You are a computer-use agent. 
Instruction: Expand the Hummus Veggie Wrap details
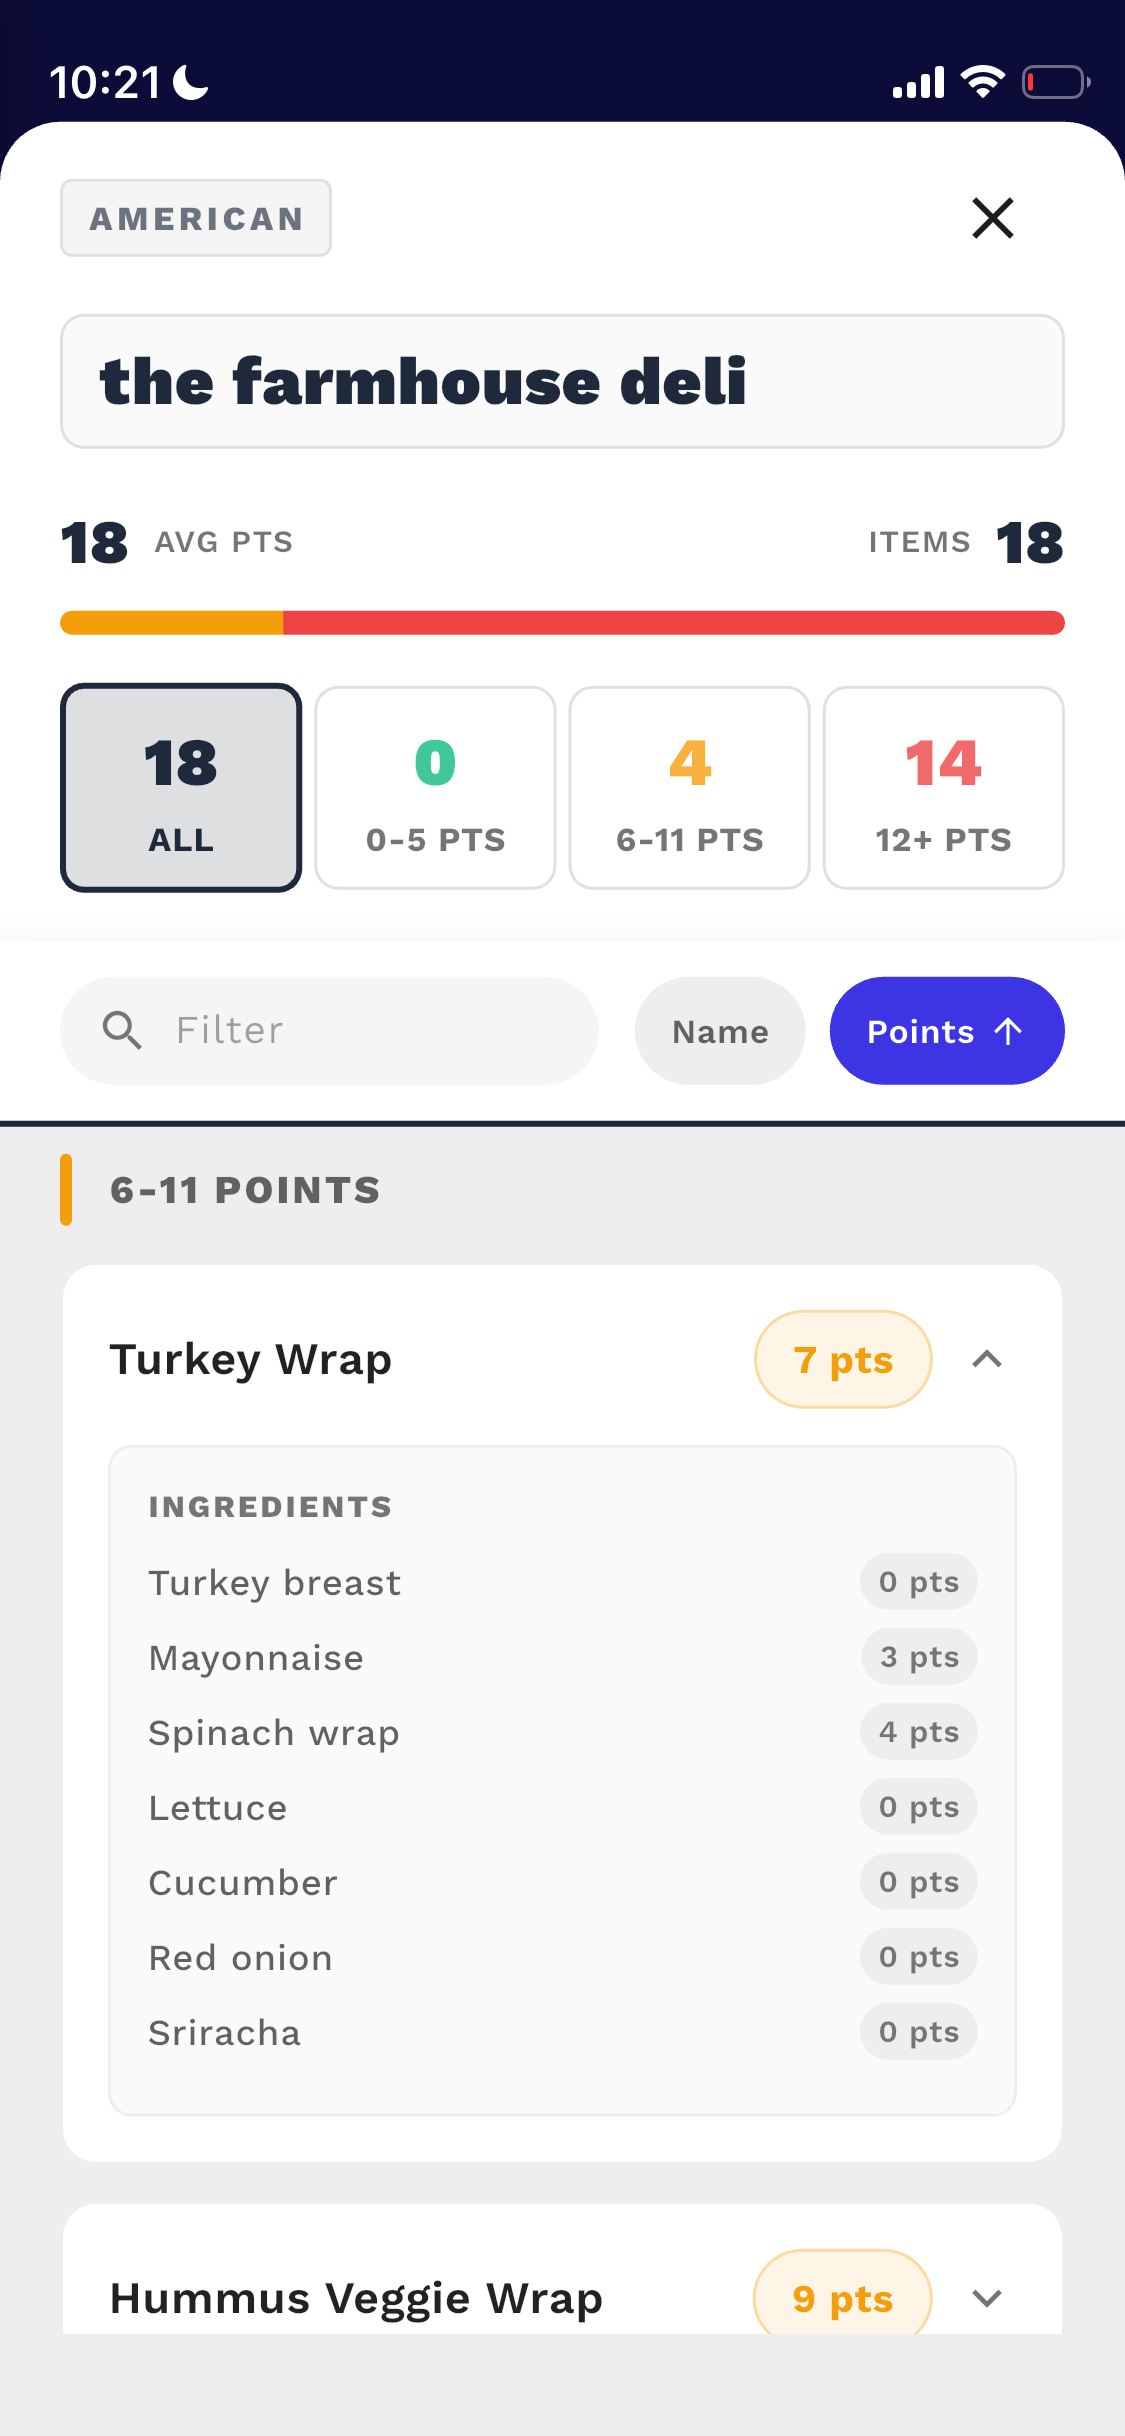[988, 2297]
